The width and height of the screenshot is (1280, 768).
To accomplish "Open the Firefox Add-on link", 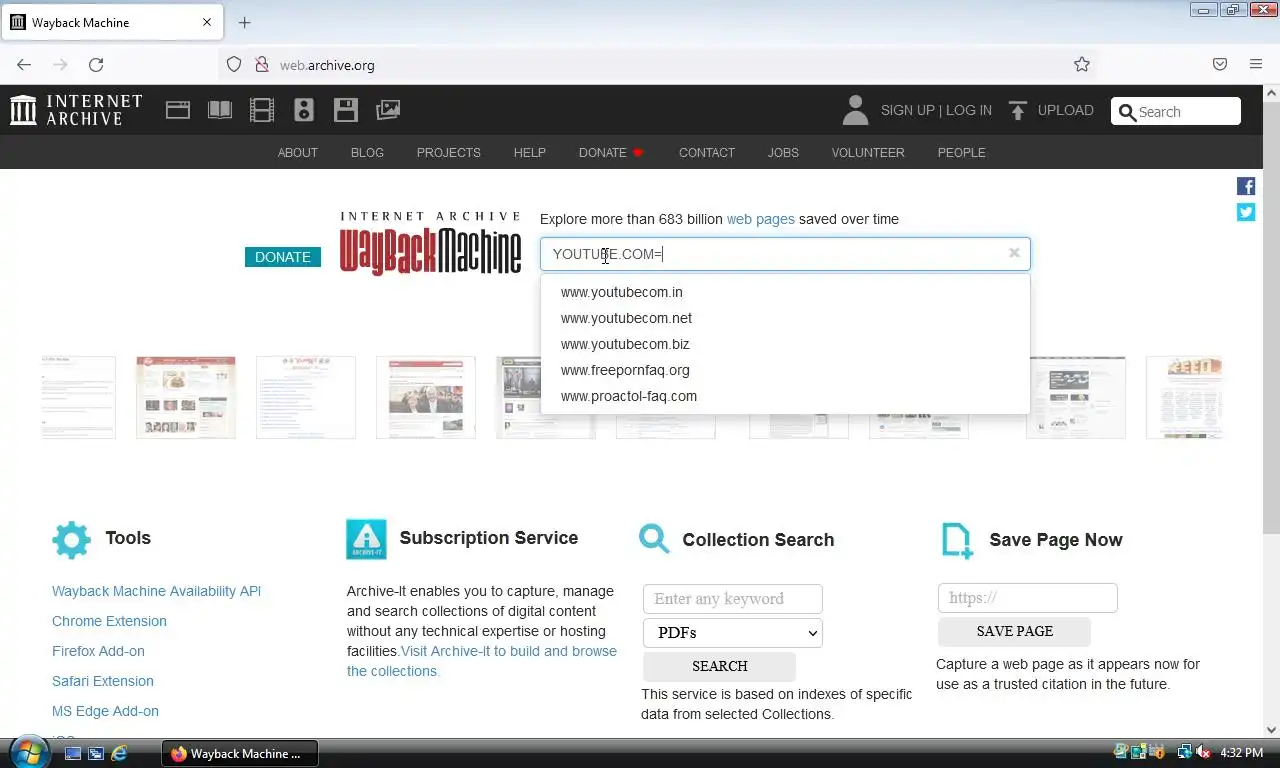I will point(98,651).
